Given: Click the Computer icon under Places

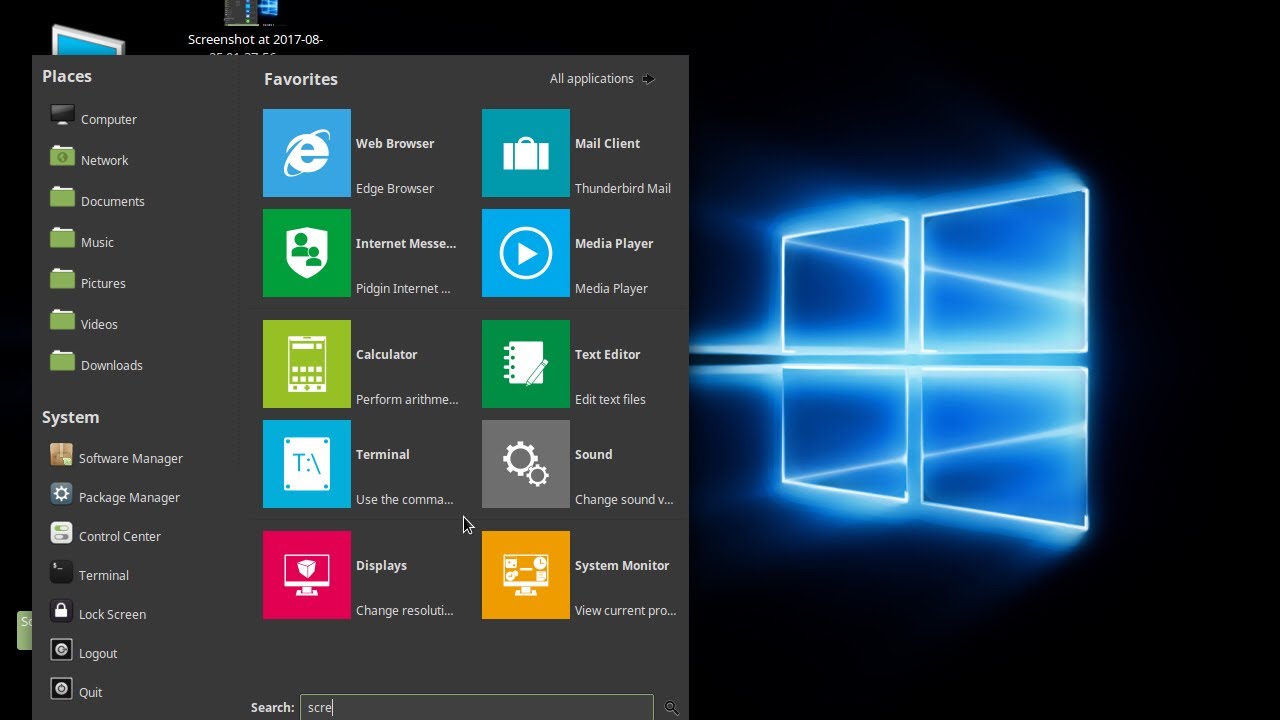Looking at the screenshot, I should [x=62, y=116].
